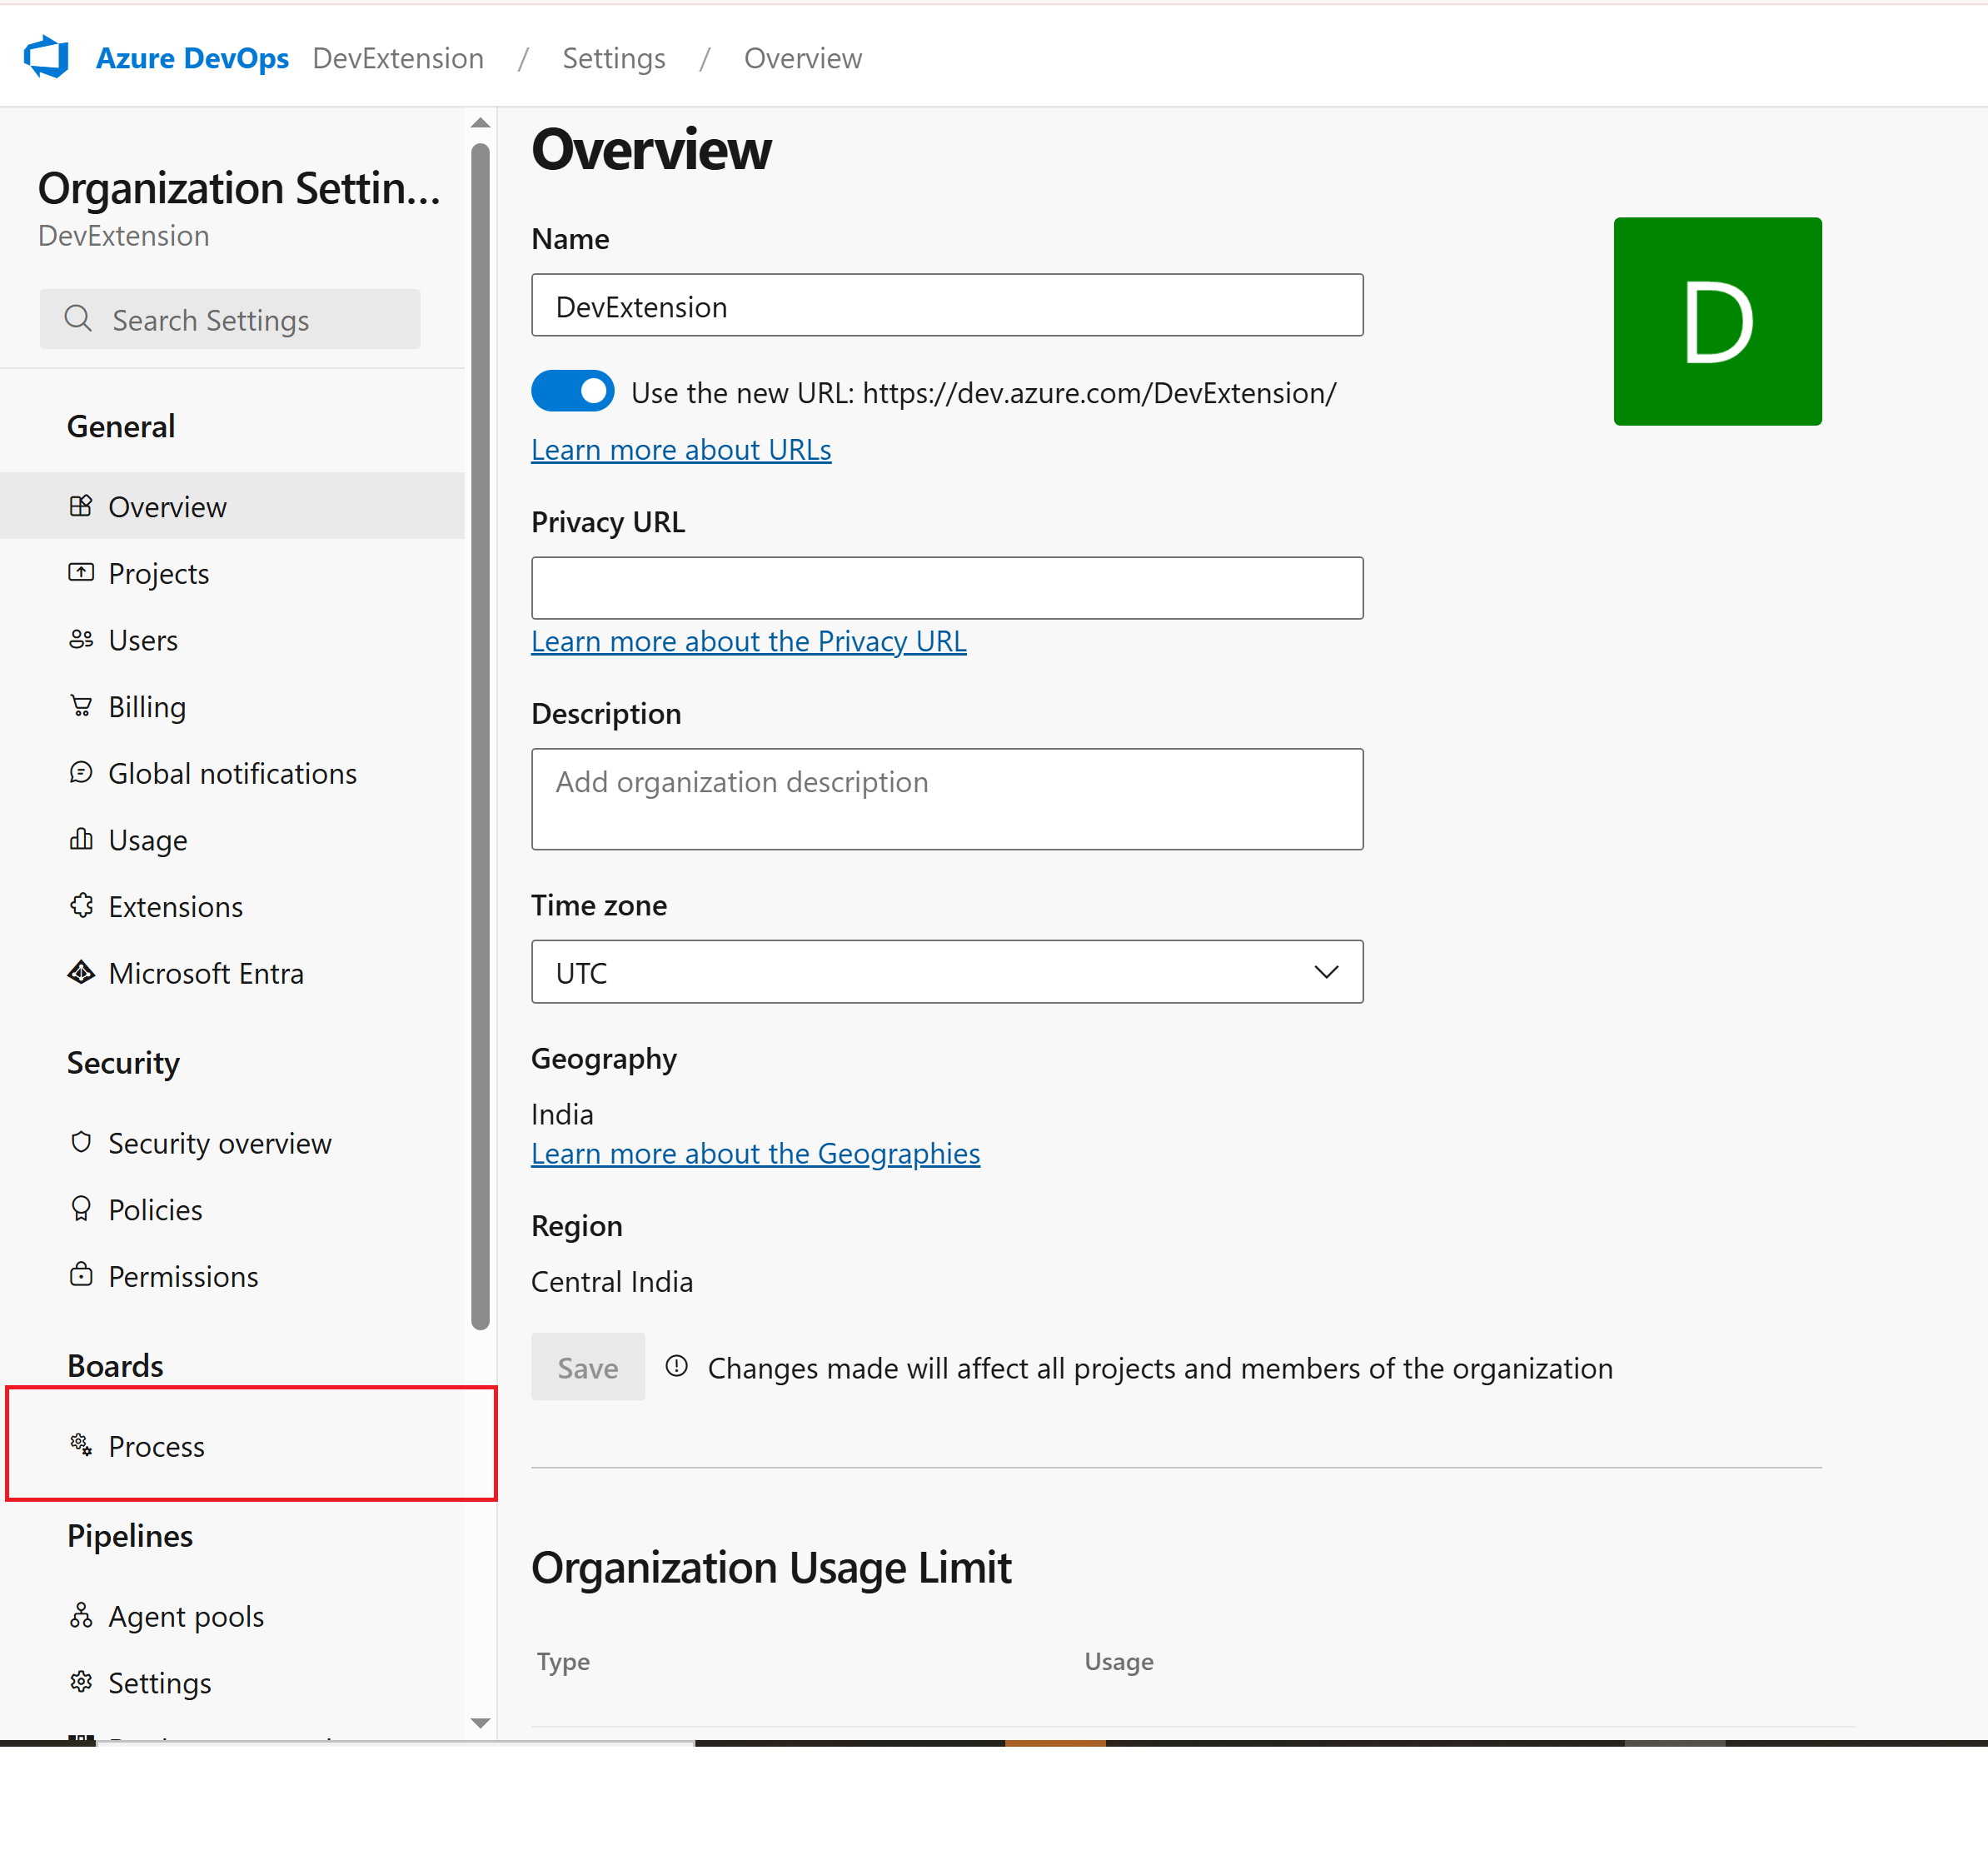1988x1860 pixels.
Task: Click the Process gears icon
Action: coord(81,1445)
